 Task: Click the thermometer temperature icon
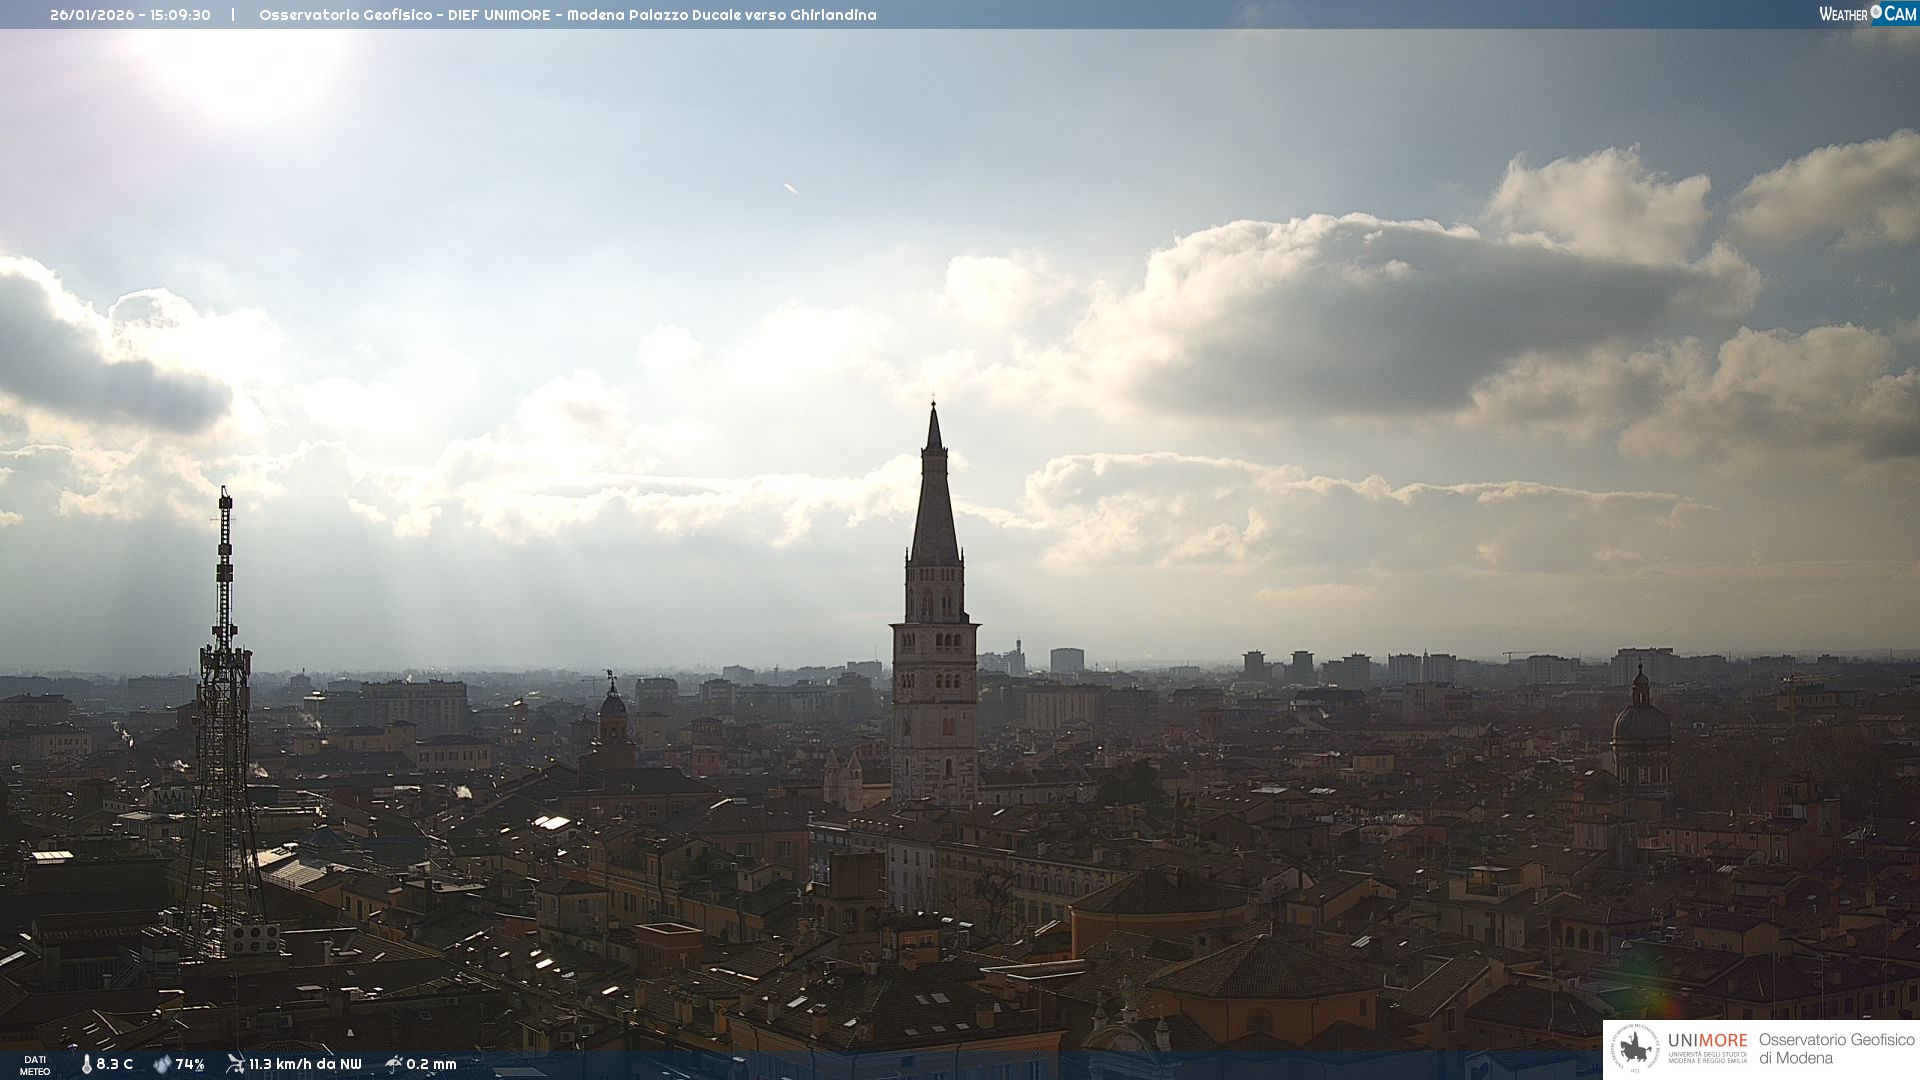[x=87, y=1064]
